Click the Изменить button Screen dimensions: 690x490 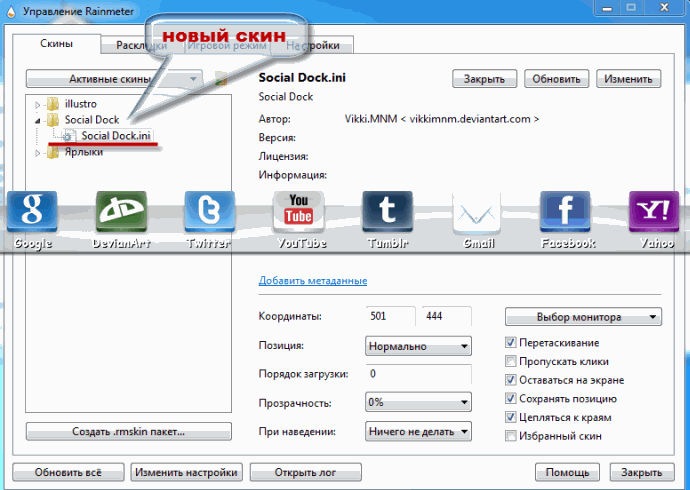click(628, 79)
